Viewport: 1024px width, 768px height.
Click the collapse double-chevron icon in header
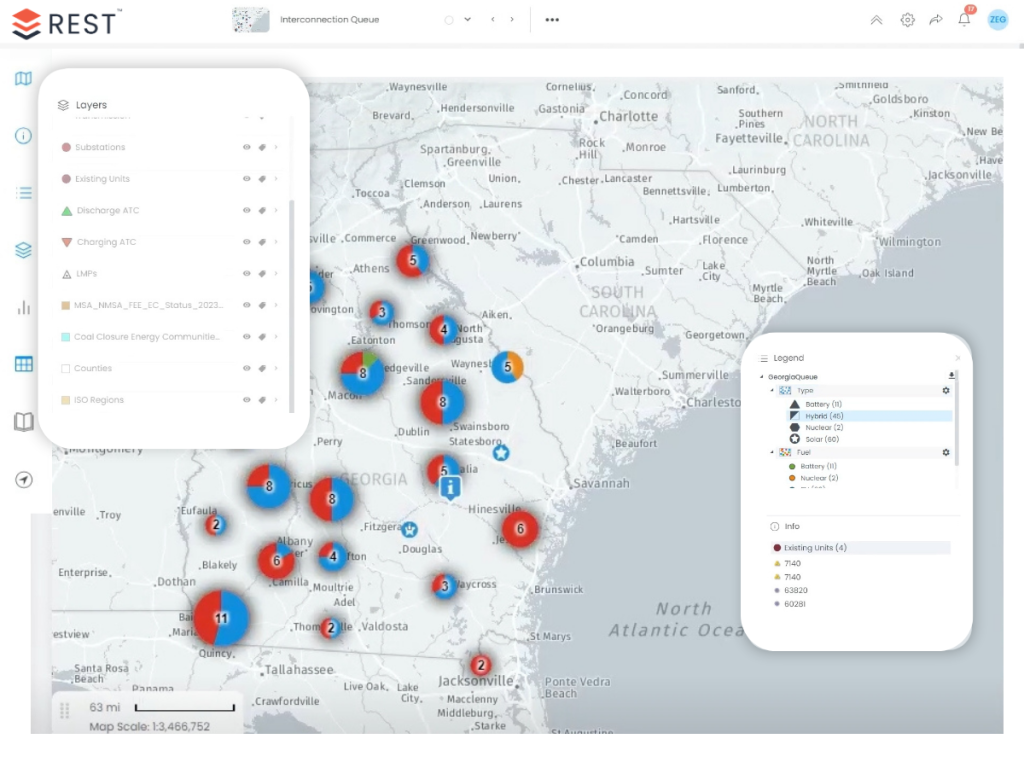pos(876,20)
